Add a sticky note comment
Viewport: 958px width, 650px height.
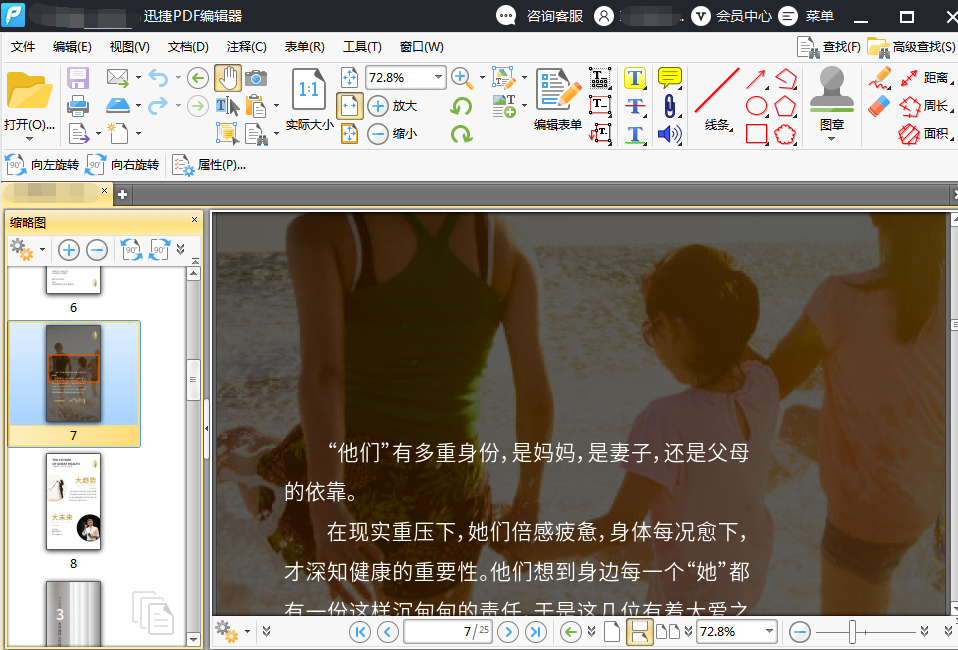670,78
